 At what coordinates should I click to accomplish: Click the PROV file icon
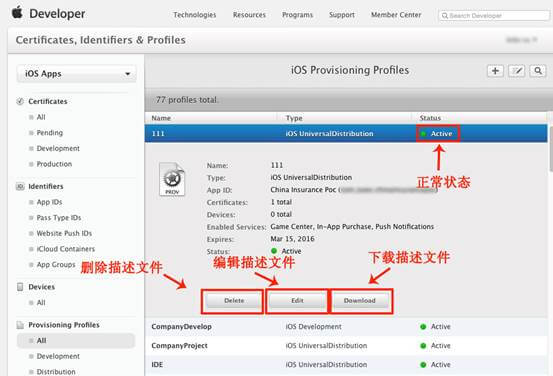(172, 179)
